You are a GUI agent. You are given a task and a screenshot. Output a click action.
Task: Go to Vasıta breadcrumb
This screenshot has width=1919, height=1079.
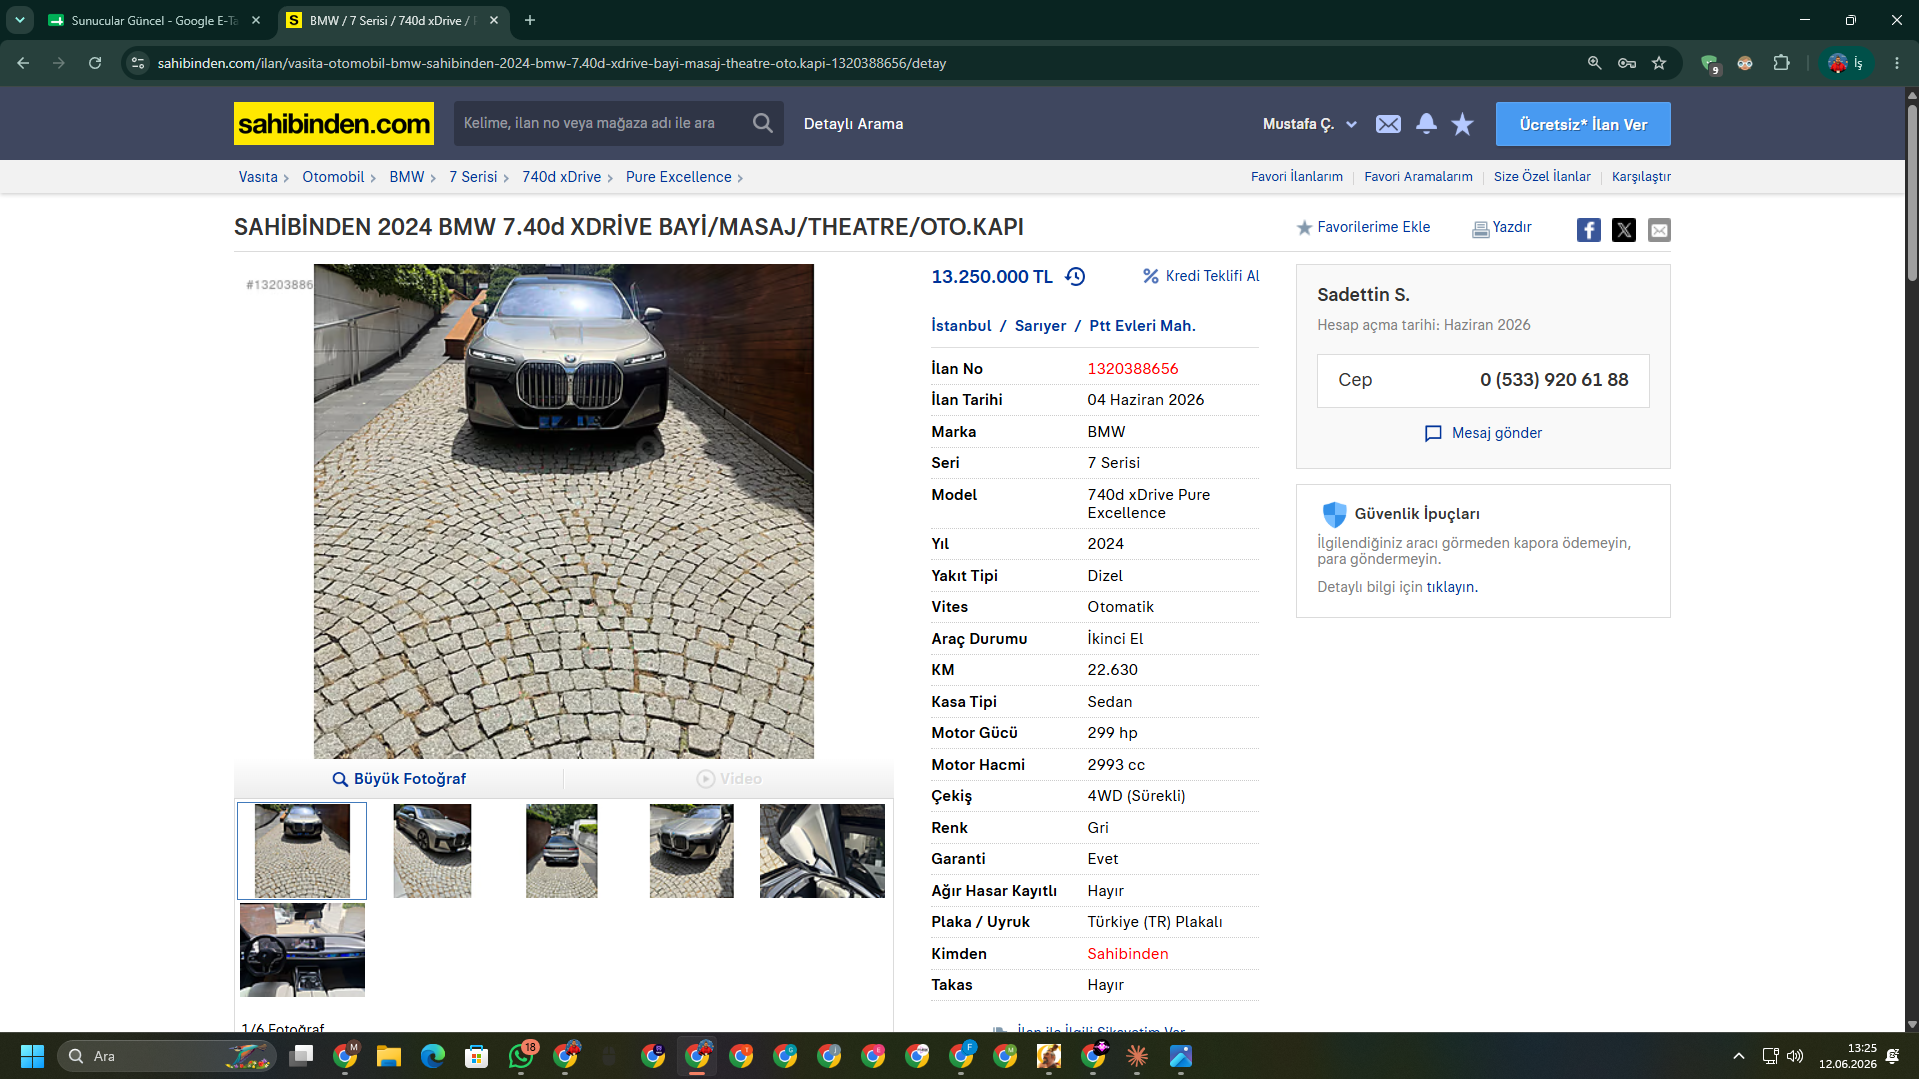(x=258, y=177)
